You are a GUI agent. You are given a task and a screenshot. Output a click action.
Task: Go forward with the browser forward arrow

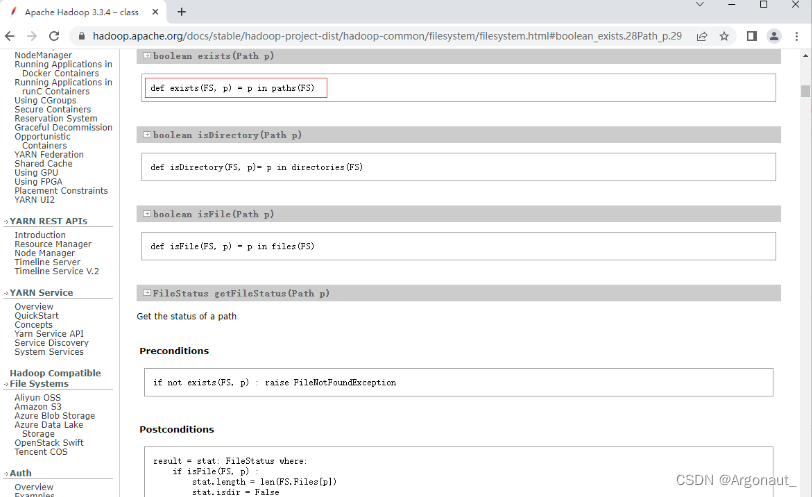[x=32, y=36]
